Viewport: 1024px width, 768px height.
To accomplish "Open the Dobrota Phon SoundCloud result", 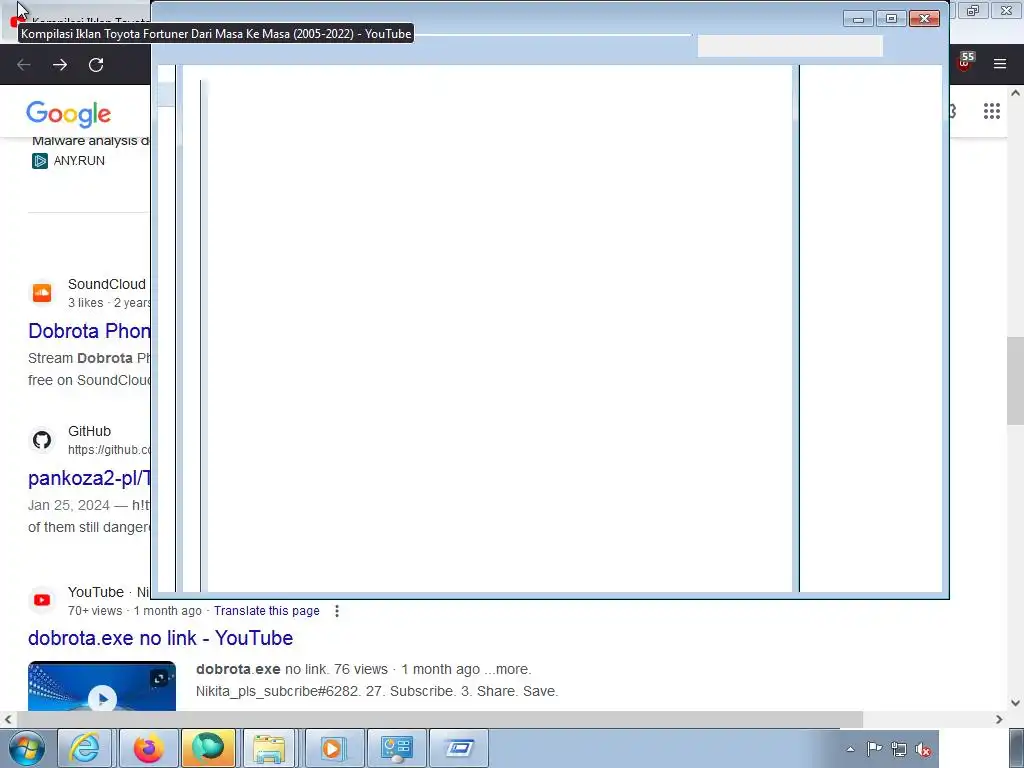I will tap(89, 331).
